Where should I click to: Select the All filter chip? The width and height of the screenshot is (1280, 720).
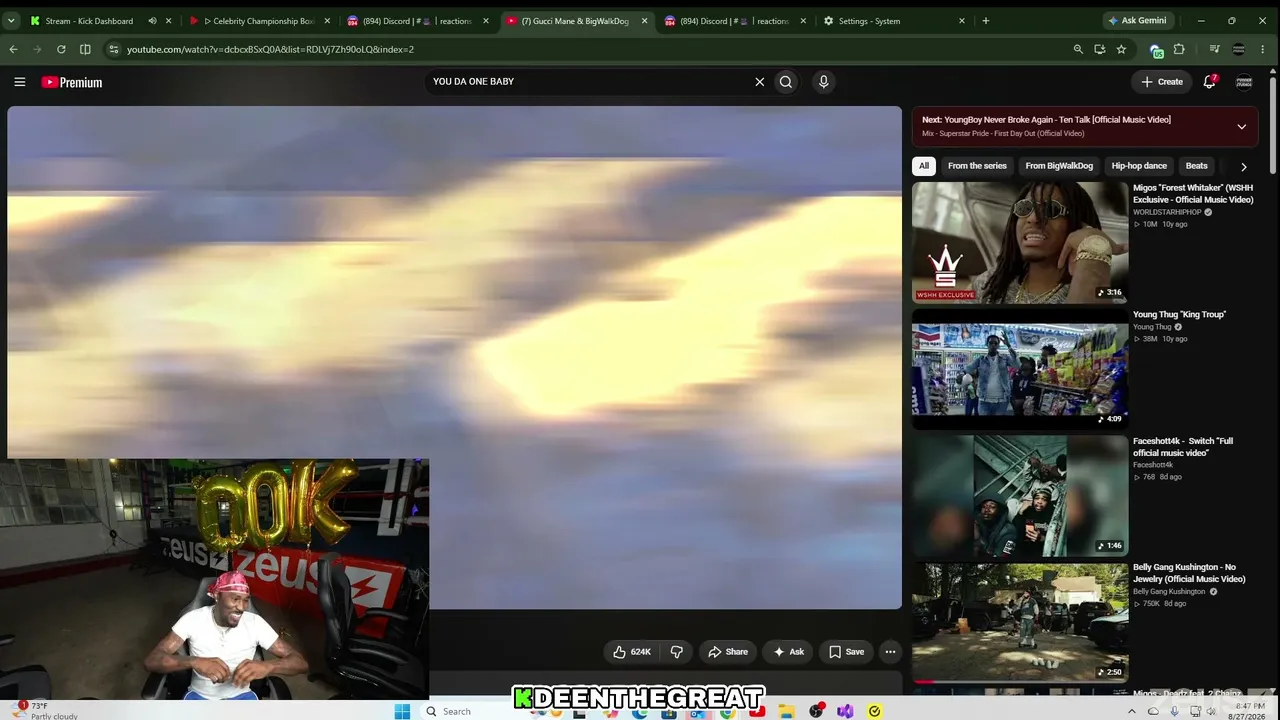(x=924, y=166)
